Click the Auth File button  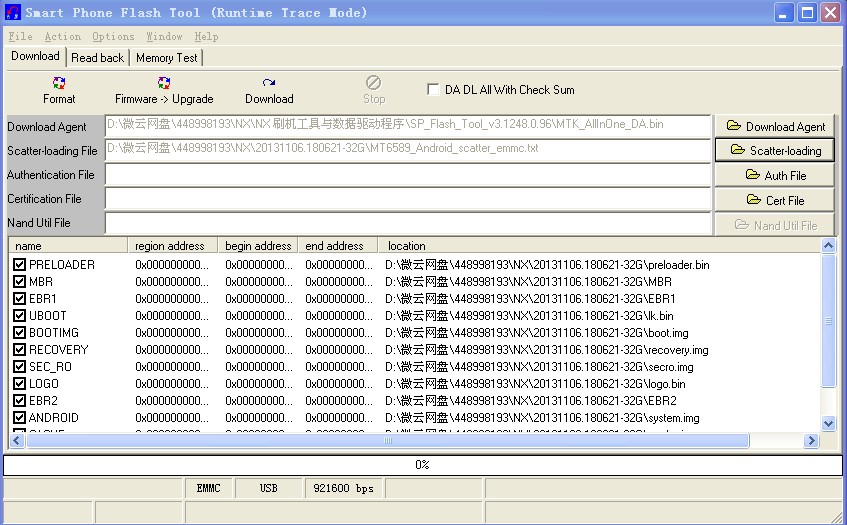click(x=775, y=175)
